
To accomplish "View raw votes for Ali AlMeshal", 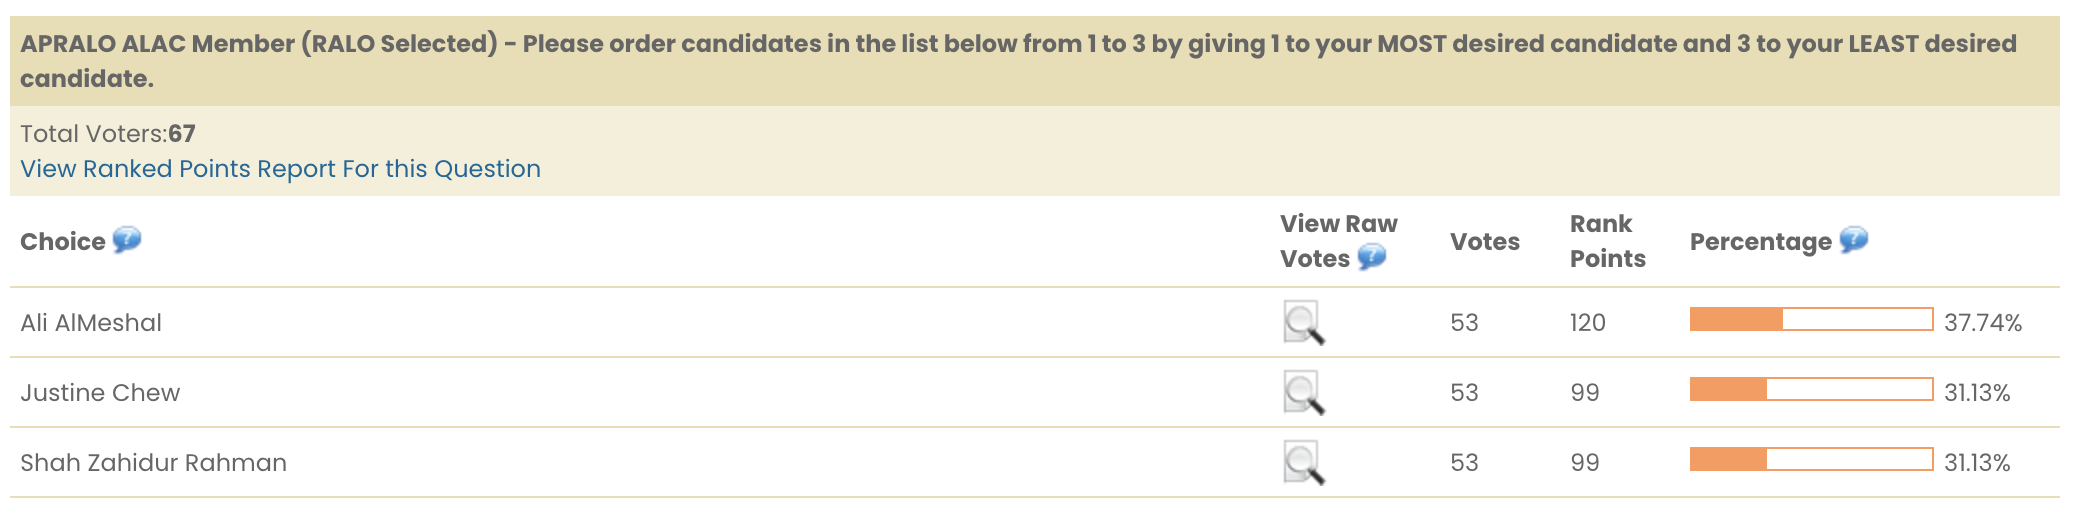I will pyautogui.click(x=1304, y=323).
